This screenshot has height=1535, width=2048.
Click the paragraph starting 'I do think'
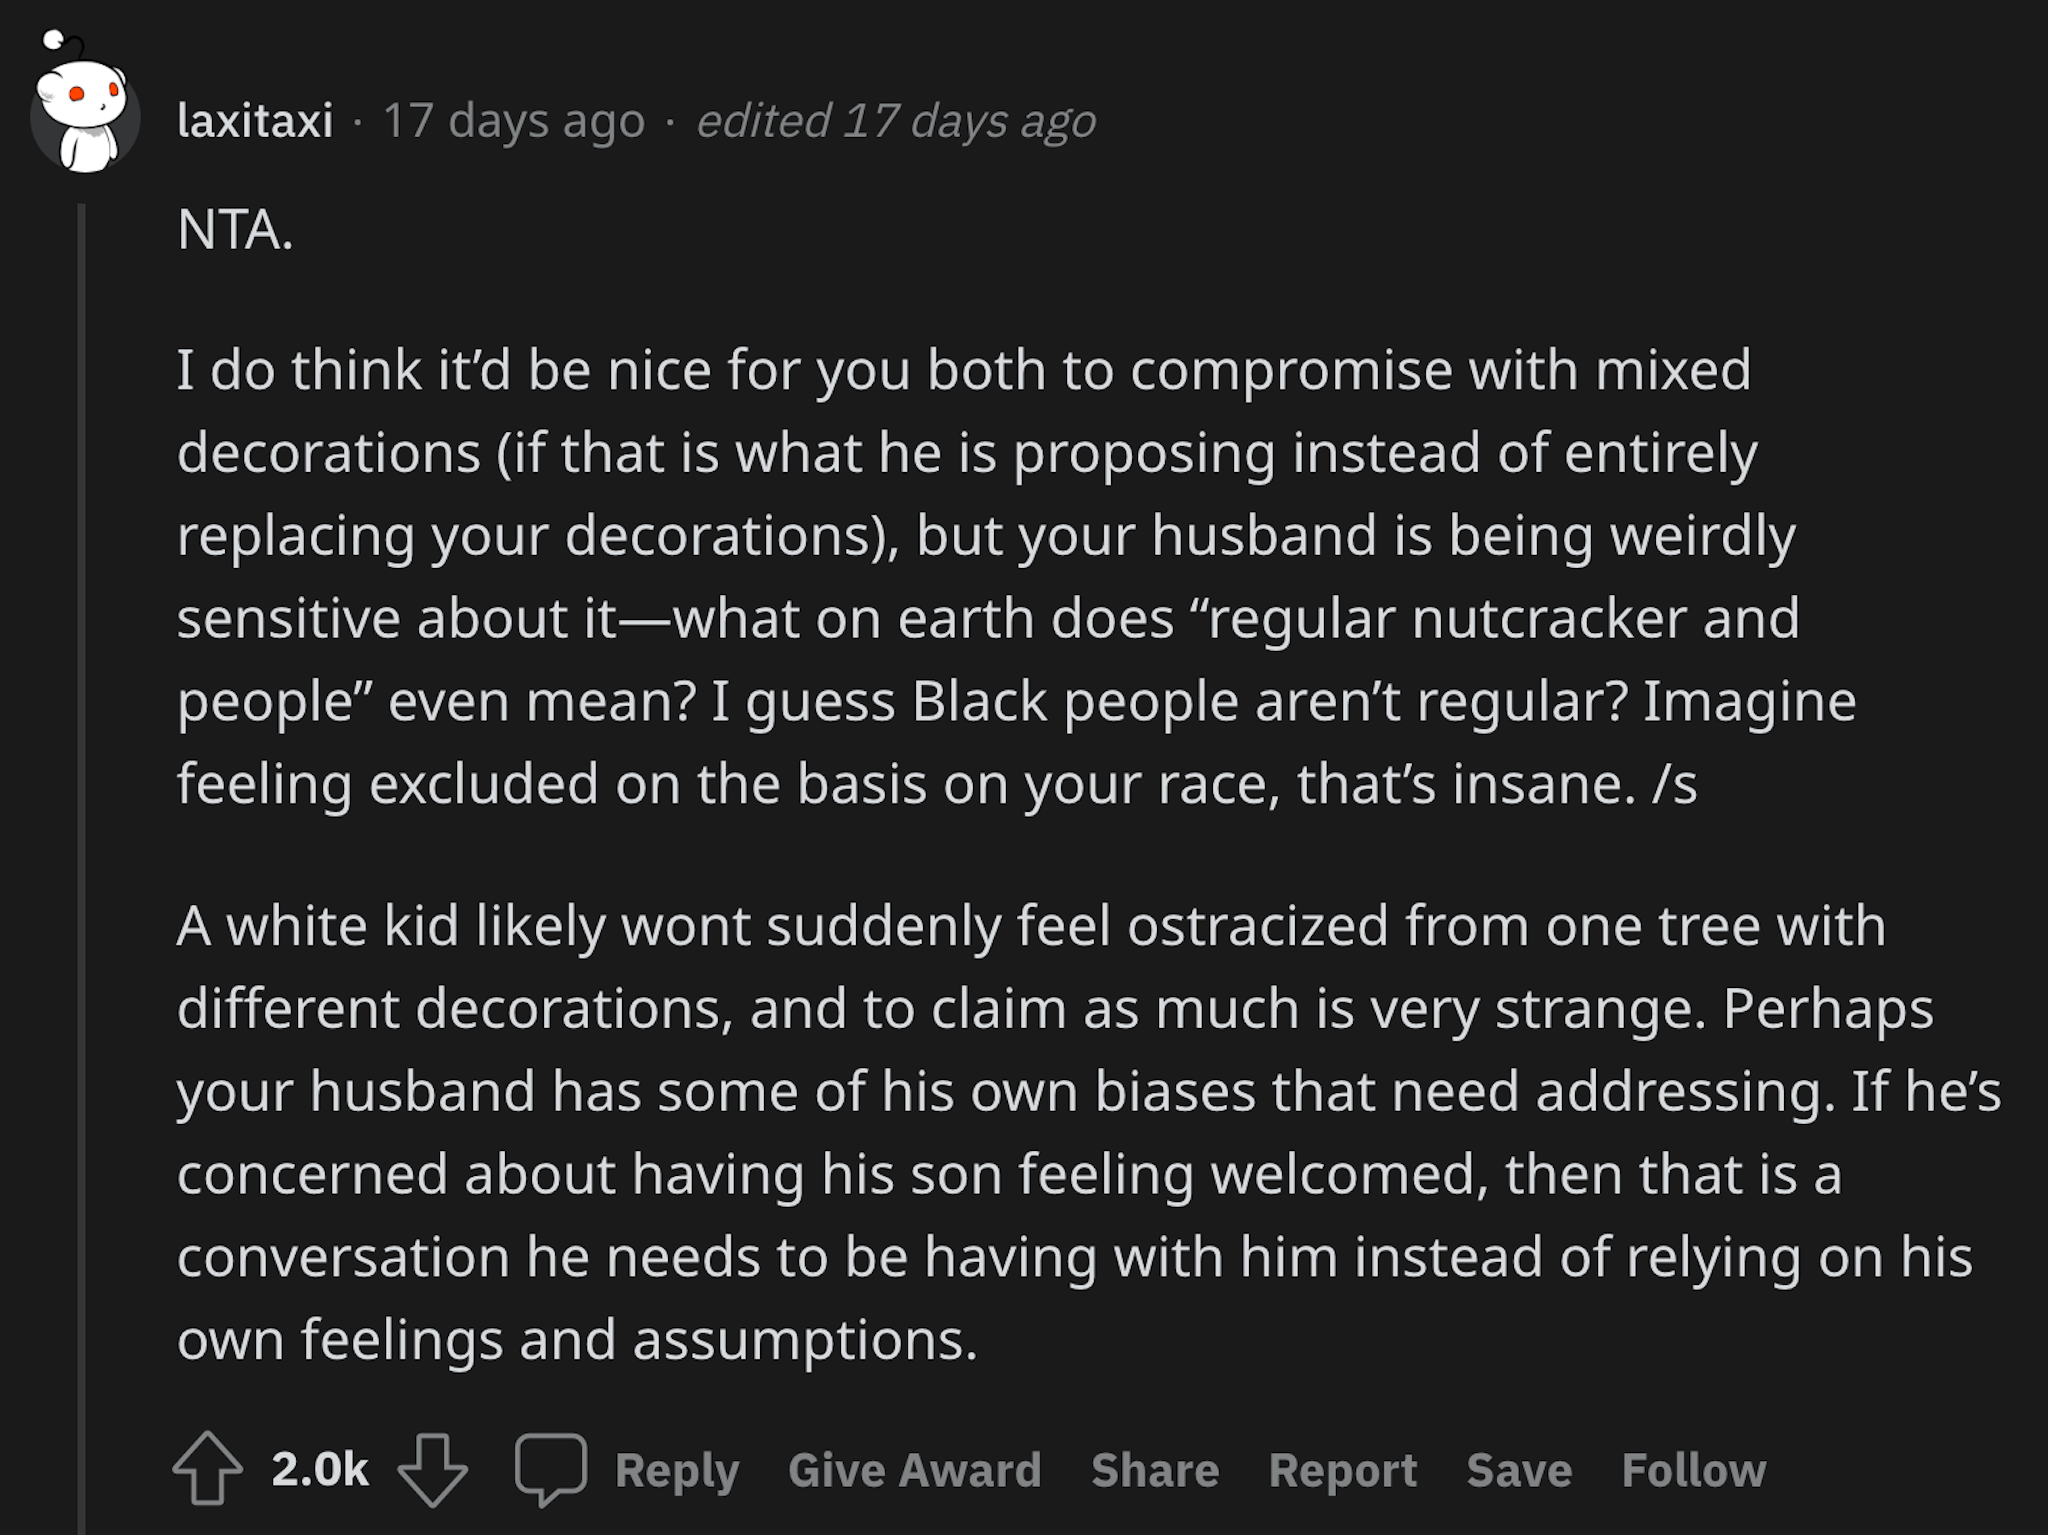coord(1017,577)
